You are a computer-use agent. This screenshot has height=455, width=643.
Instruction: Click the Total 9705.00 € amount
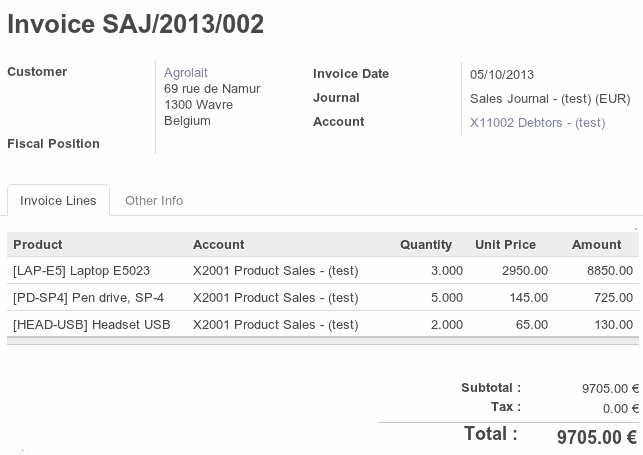click(596, 437)
